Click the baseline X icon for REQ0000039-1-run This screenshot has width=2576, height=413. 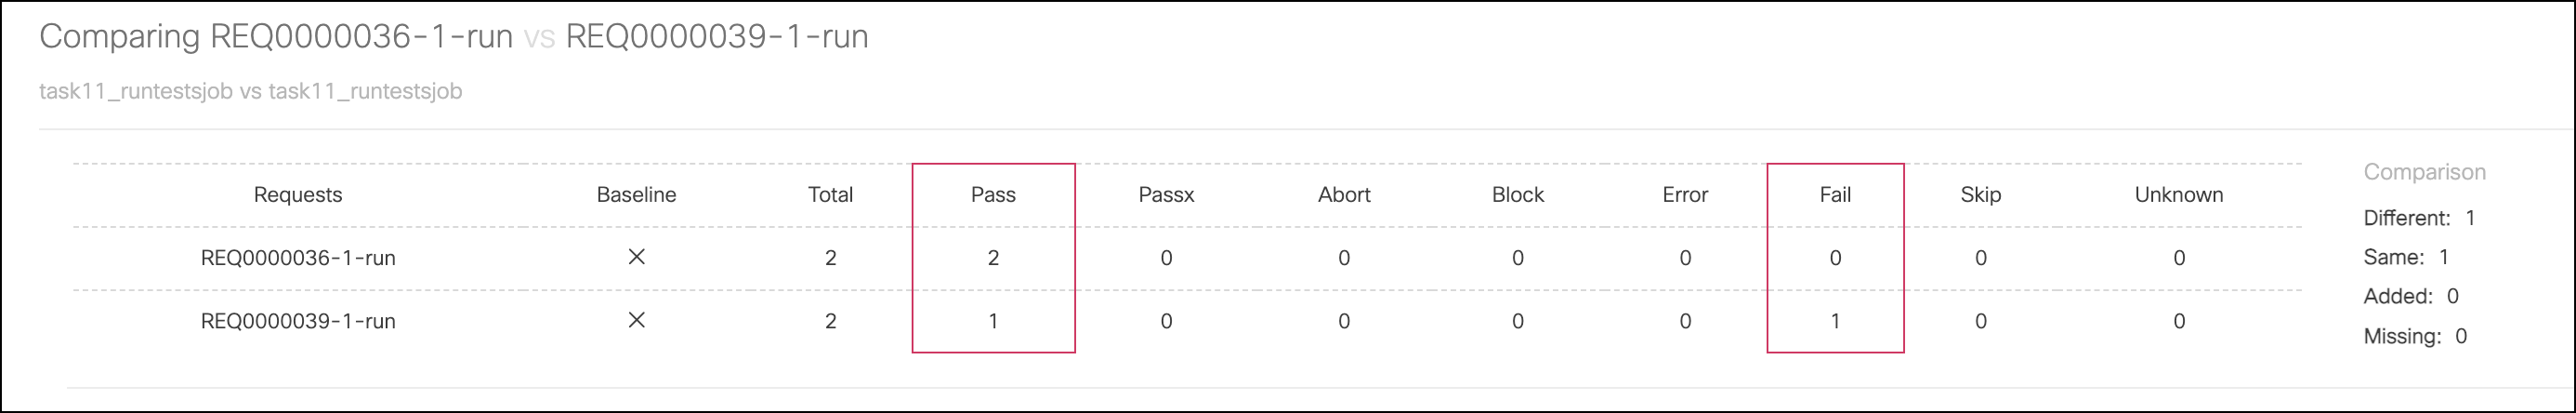pos(636,320)
